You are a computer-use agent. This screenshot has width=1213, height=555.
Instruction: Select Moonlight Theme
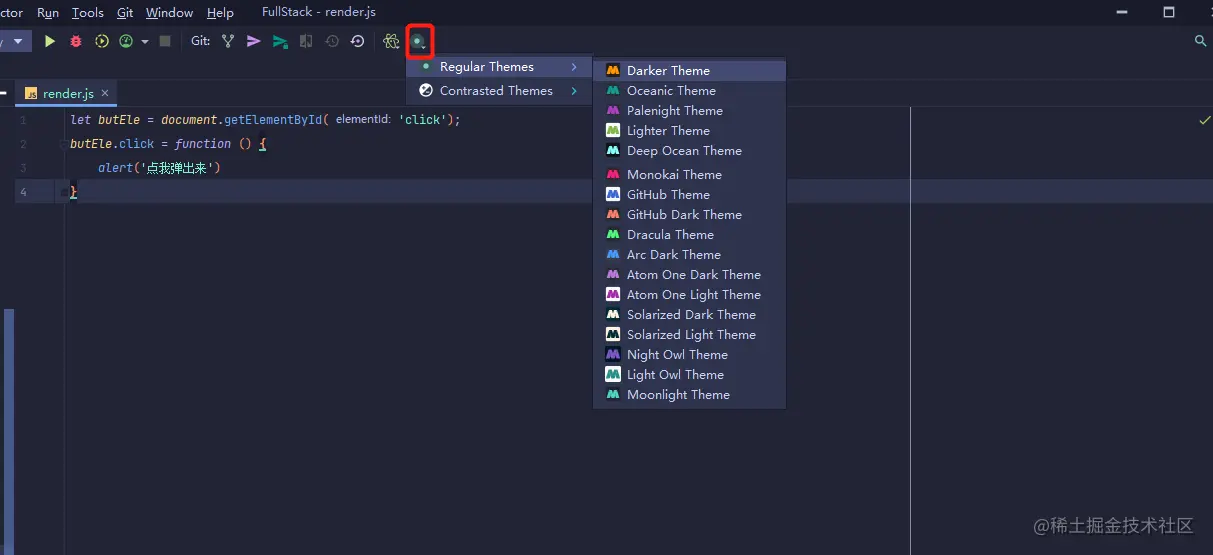689,395
